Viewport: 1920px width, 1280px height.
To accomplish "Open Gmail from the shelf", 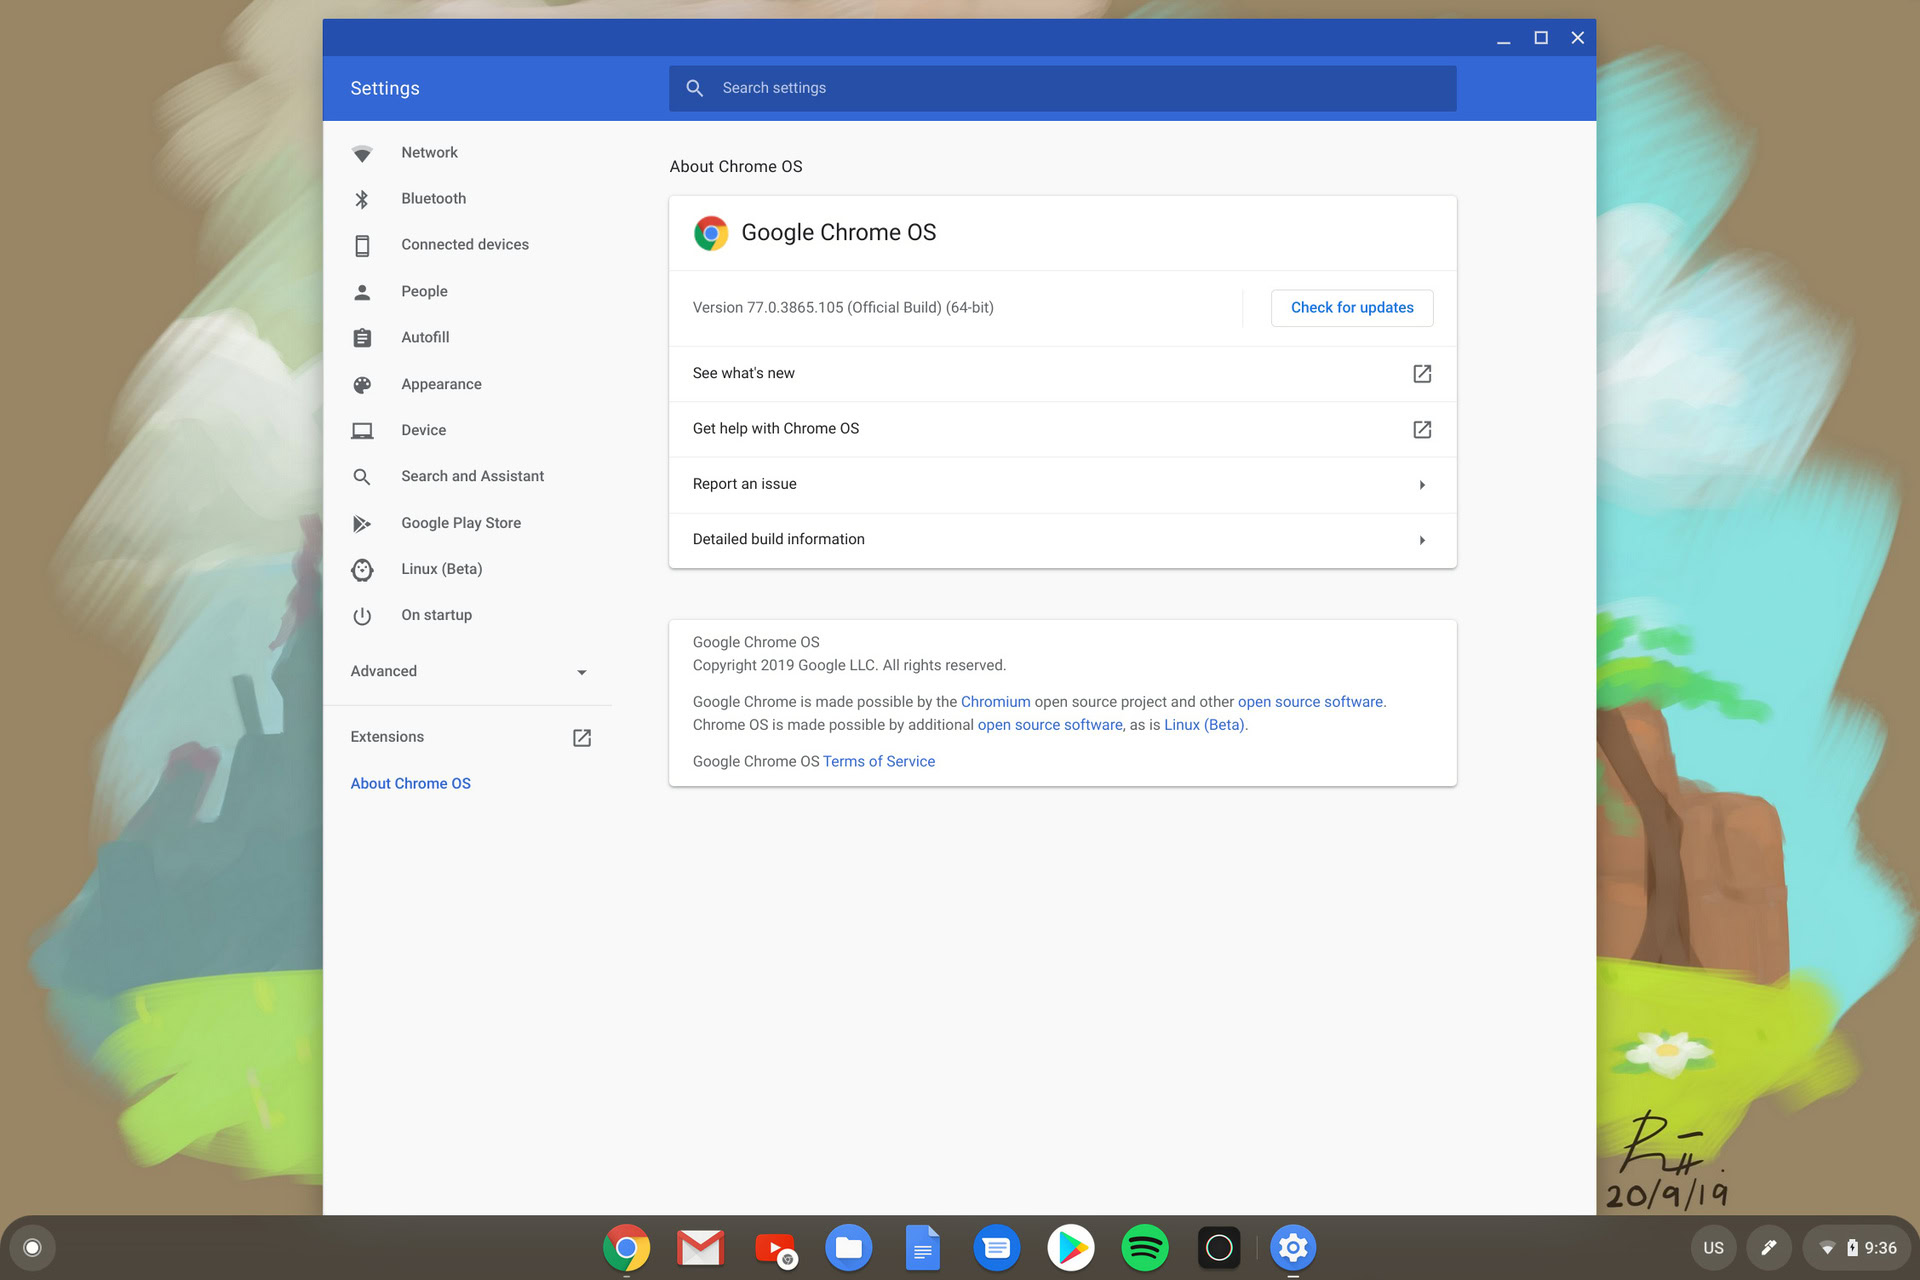I will tap(700, 1248).
